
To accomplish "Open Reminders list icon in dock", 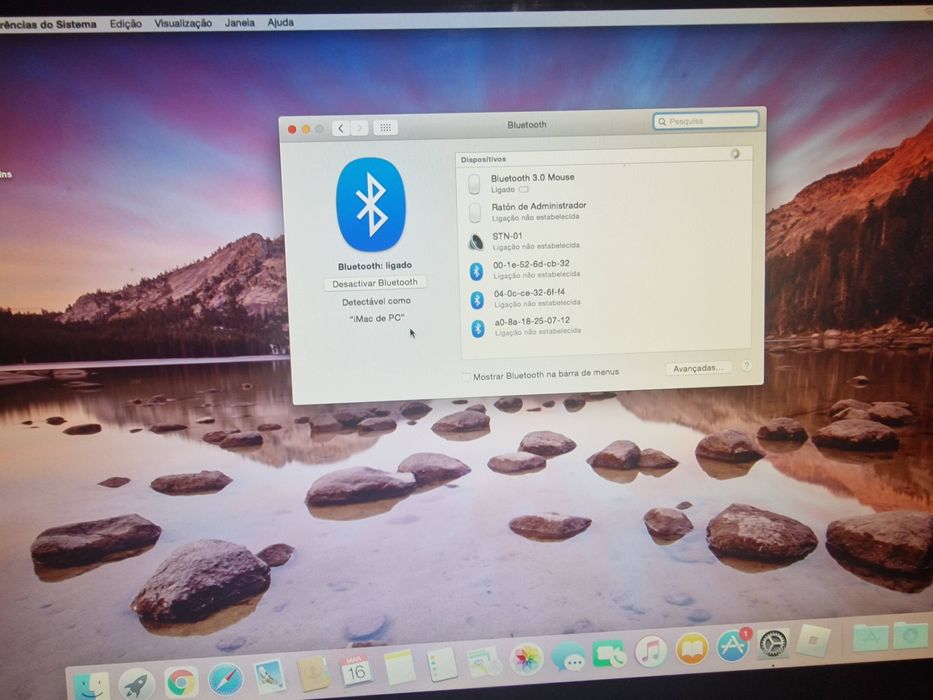I will click(x=442, y=664).
